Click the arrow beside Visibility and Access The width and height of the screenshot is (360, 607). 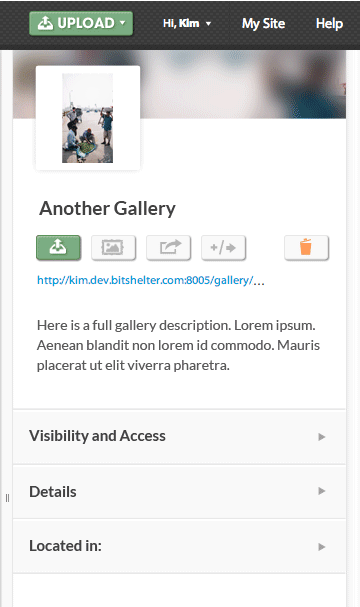pos(321,437)
